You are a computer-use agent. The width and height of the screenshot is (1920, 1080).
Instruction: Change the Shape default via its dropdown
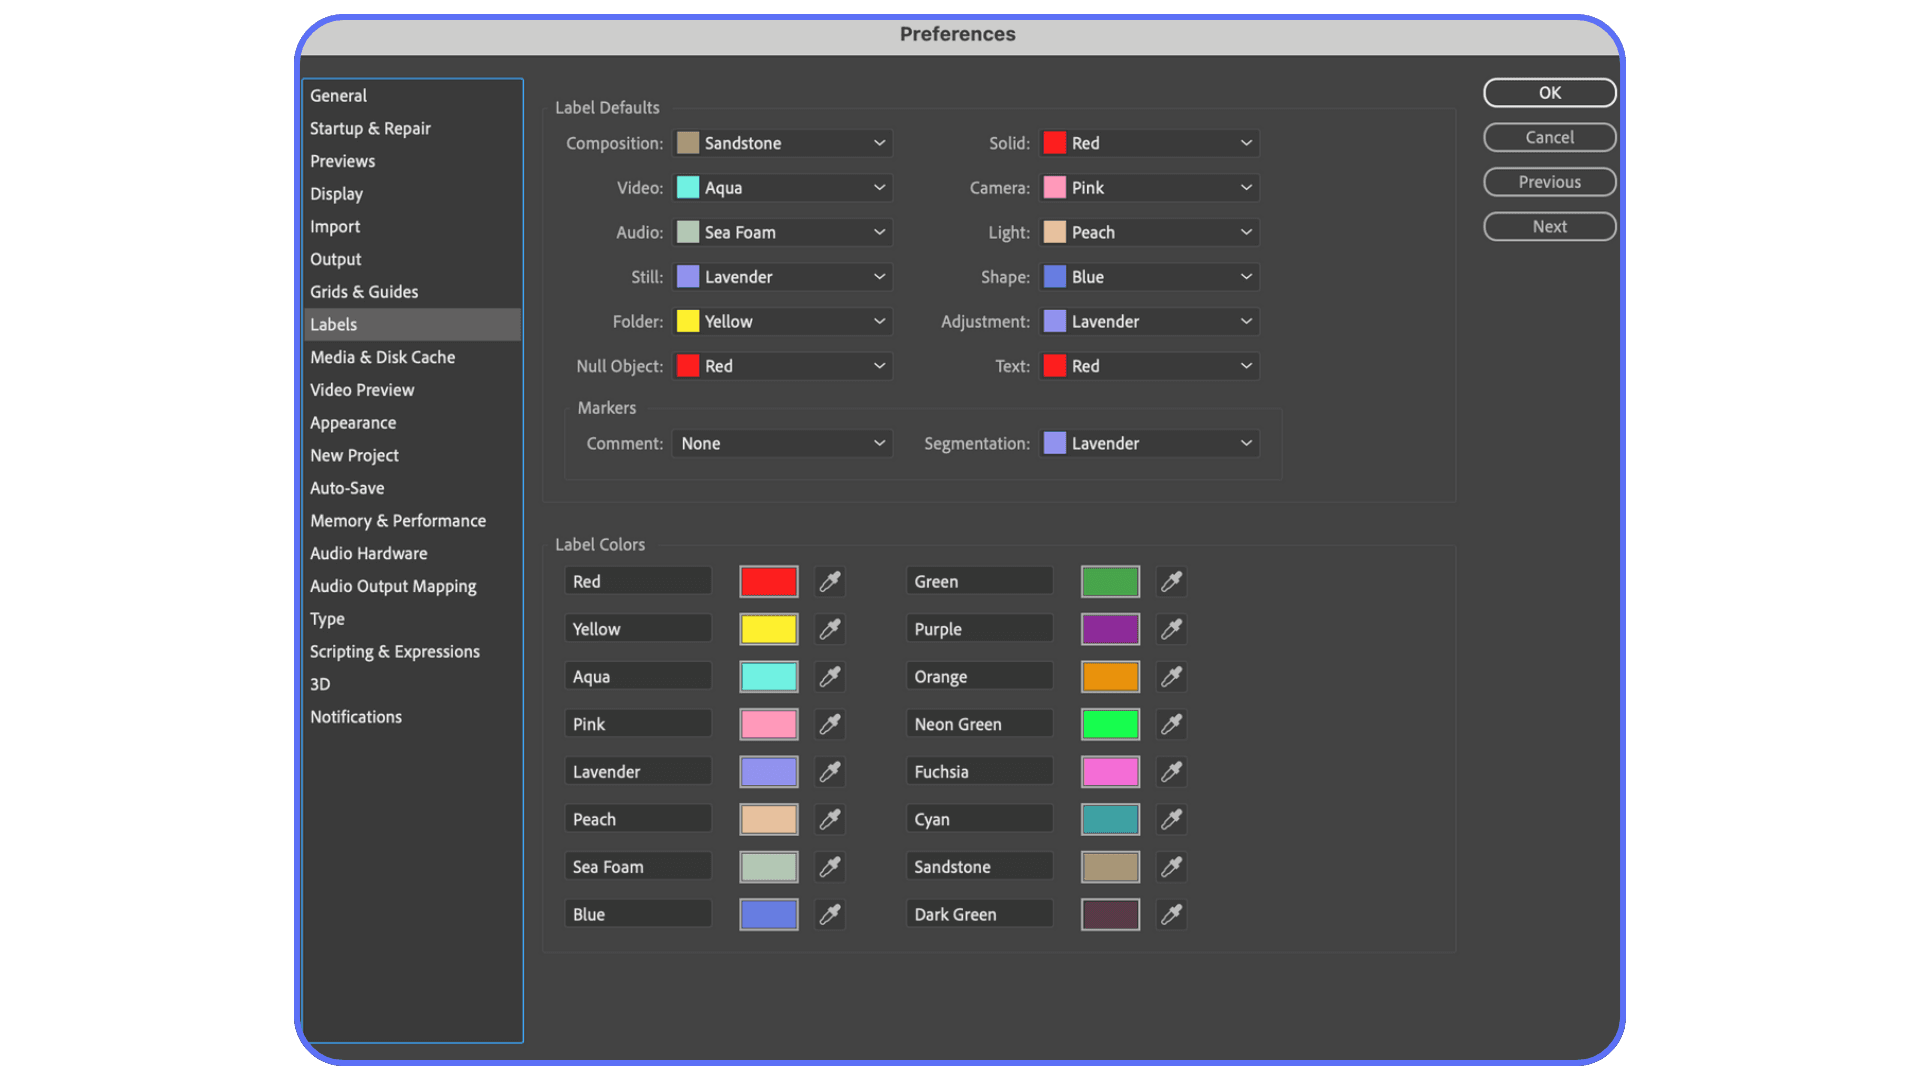pyautogui.click(x=1149, y=276)
